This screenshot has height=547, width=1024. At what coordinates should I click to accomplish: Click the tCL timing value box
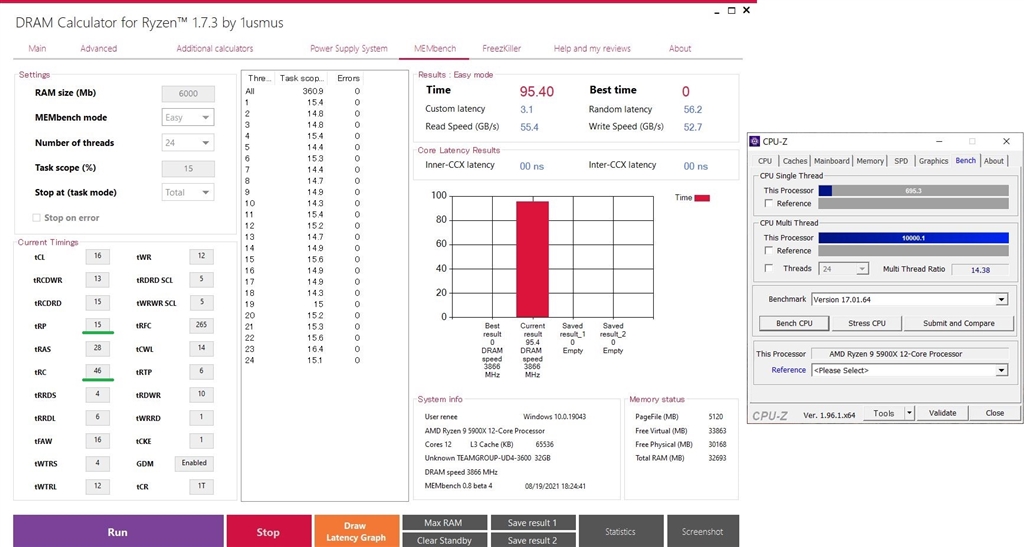tap(97, 257)
